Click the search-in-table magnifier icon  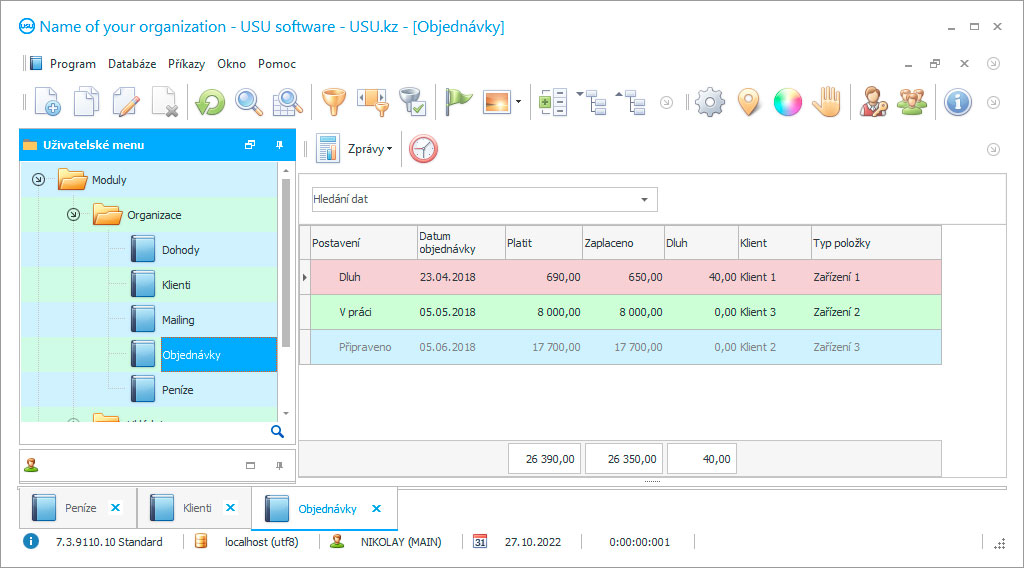pos(287,102)
